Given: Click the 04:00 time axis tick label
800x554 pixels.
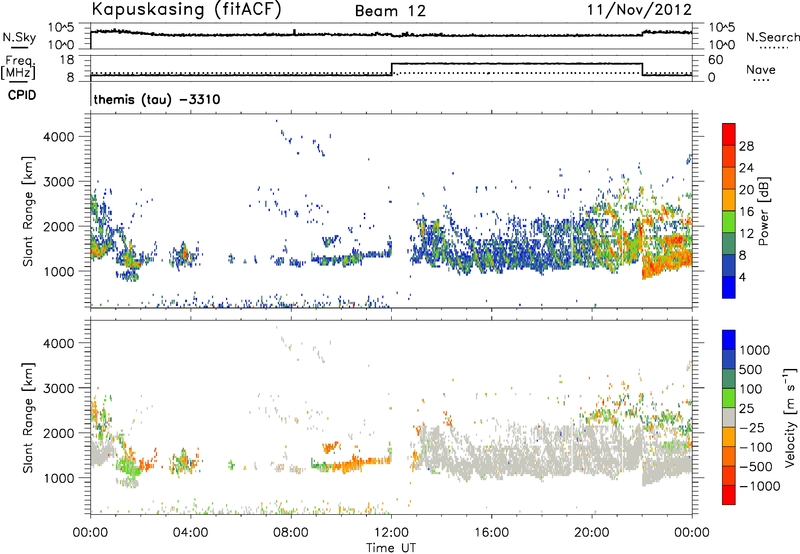Looking at the screenshot, I should [x=191, y=533].
